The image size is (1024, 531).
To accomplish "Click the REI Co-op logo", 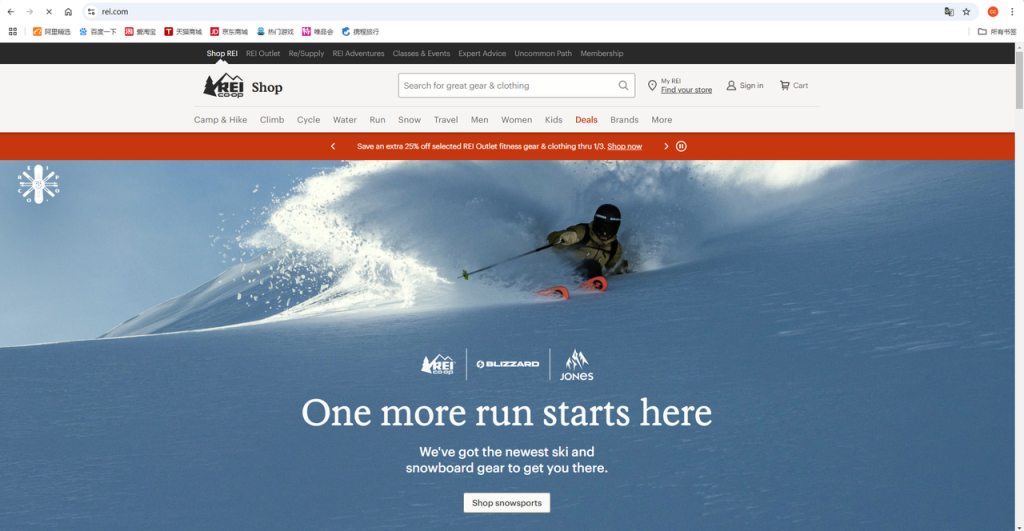I will click(223, 86).
